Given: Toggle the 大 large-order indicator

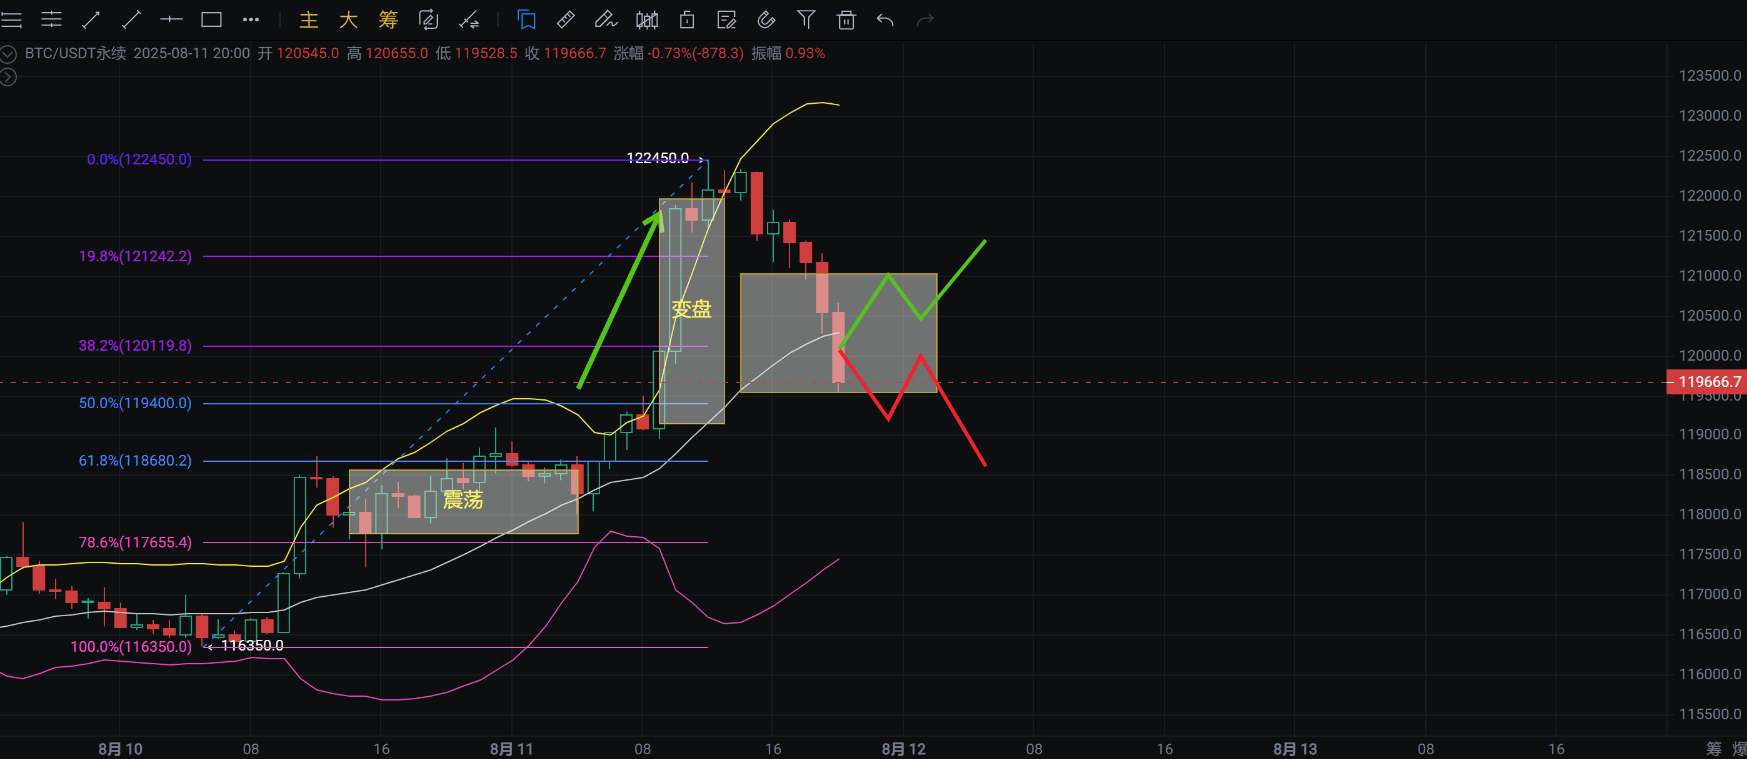Looking at the screenshot, I should tap(348, 19).
